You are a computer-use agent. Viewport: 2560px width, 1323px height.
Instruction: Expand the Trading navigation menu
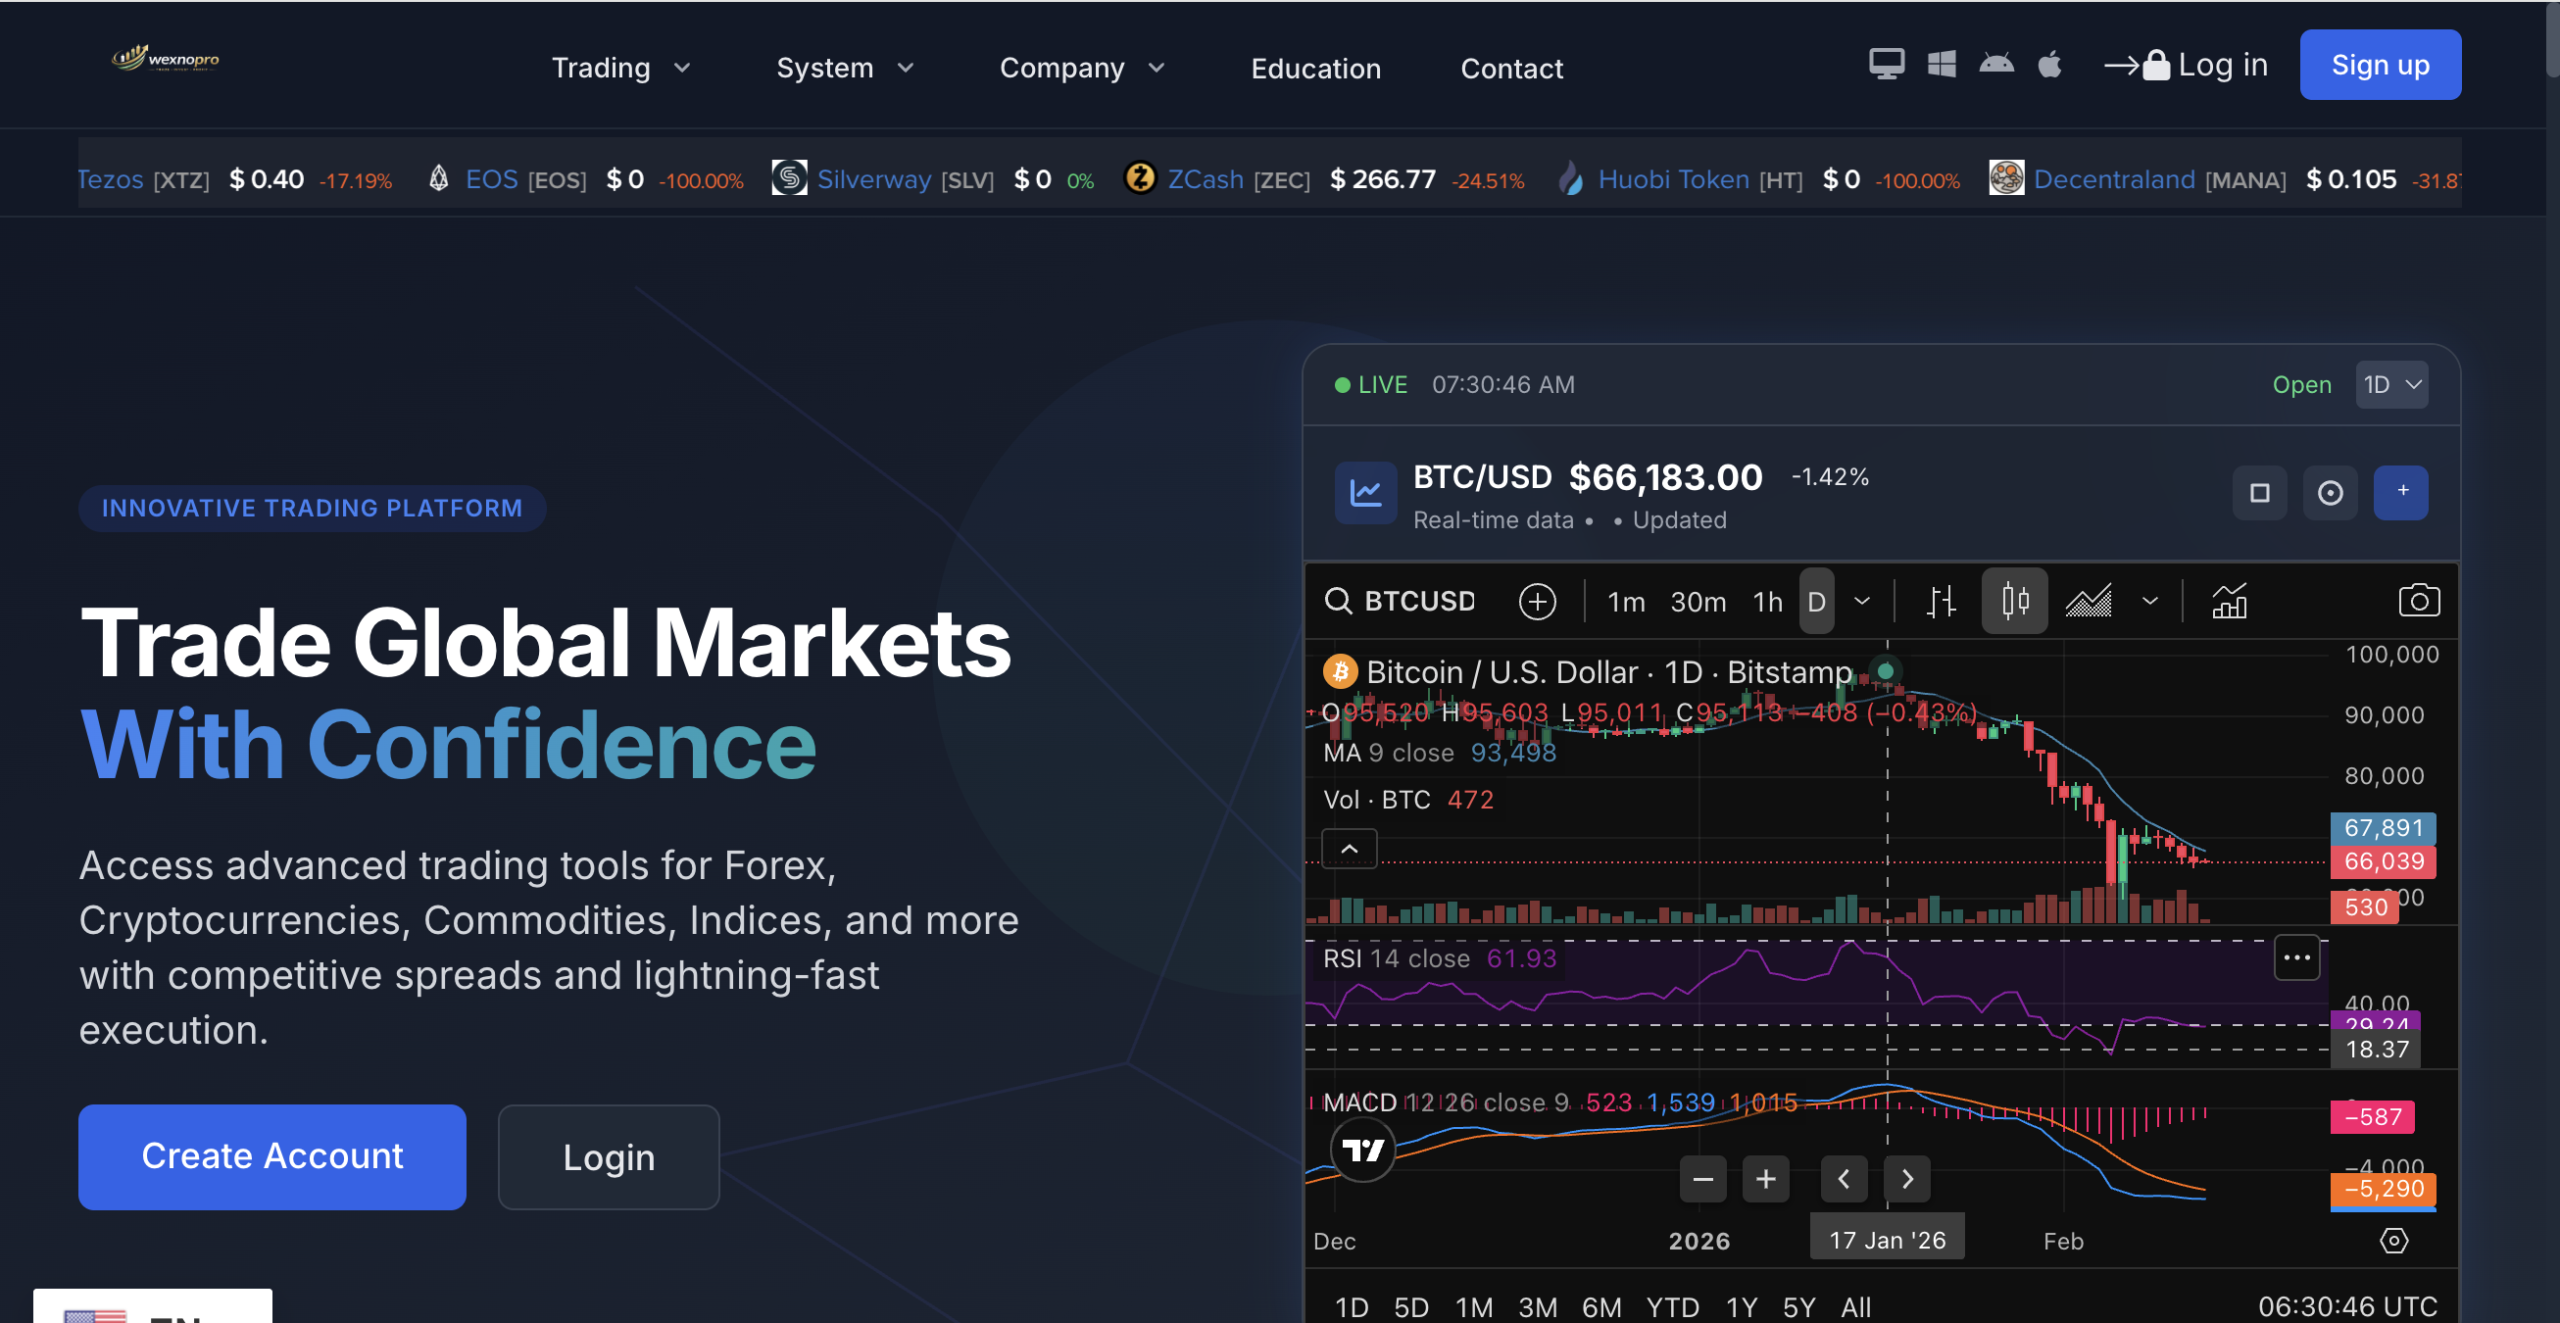620,68
